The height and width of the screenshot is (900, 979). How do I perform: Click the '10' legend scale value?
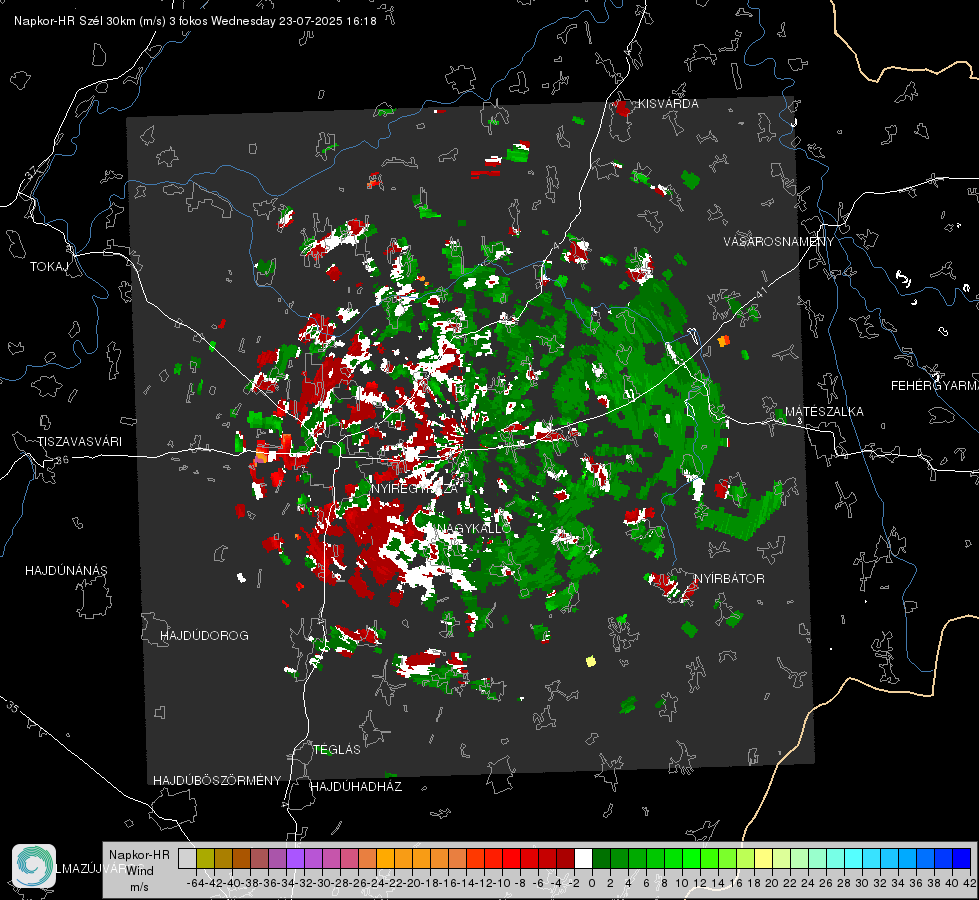[x=681, y=883]
